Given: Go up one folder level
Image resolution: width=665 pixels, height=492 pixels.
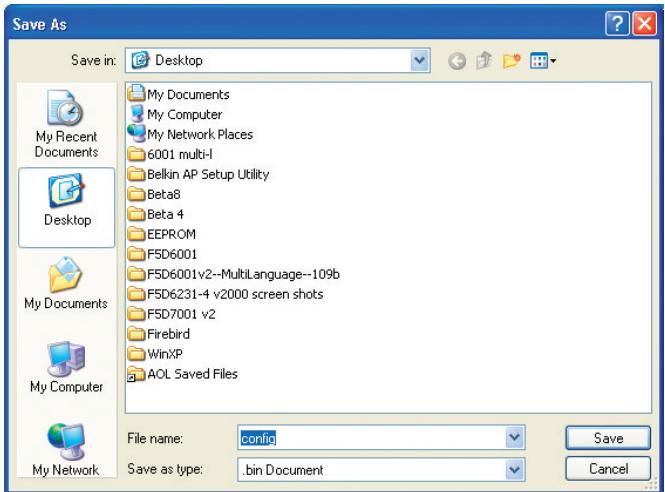Looking at the screenshot, I should [484, 61].
